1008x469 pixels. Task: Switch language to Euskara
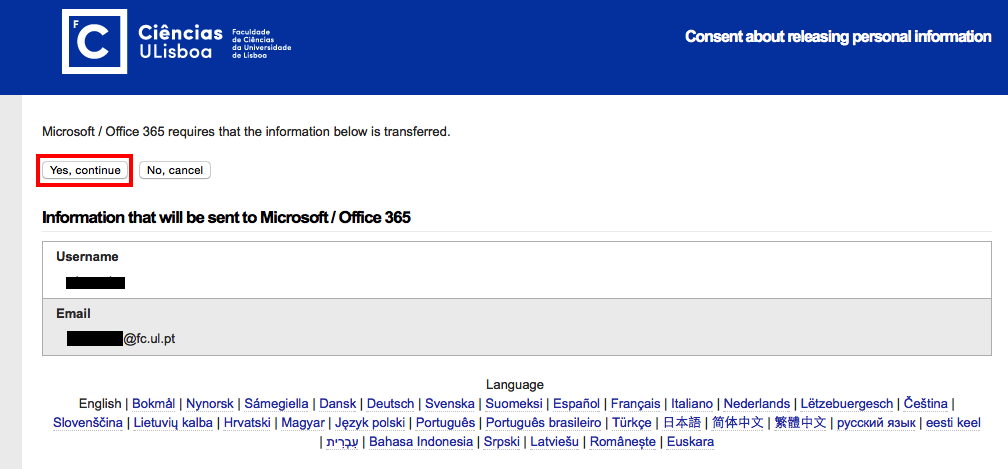pyautogui.click(x=690, y=442)
